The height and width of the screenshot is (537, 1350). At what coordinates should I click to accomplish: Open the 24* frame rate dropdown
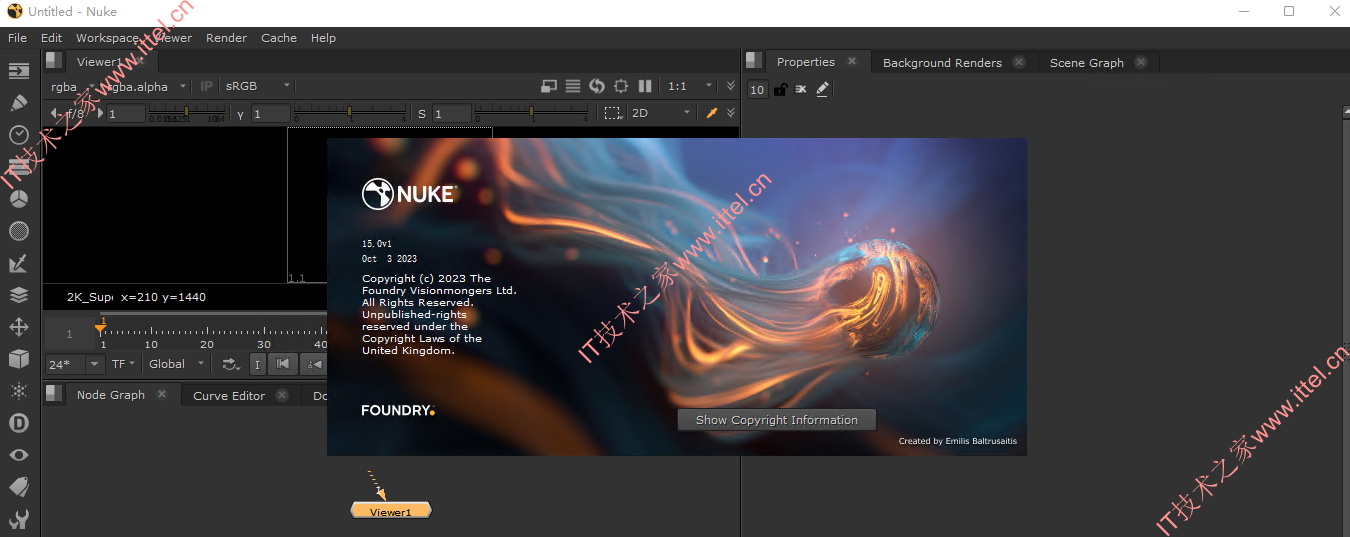(x=75, y=364)
